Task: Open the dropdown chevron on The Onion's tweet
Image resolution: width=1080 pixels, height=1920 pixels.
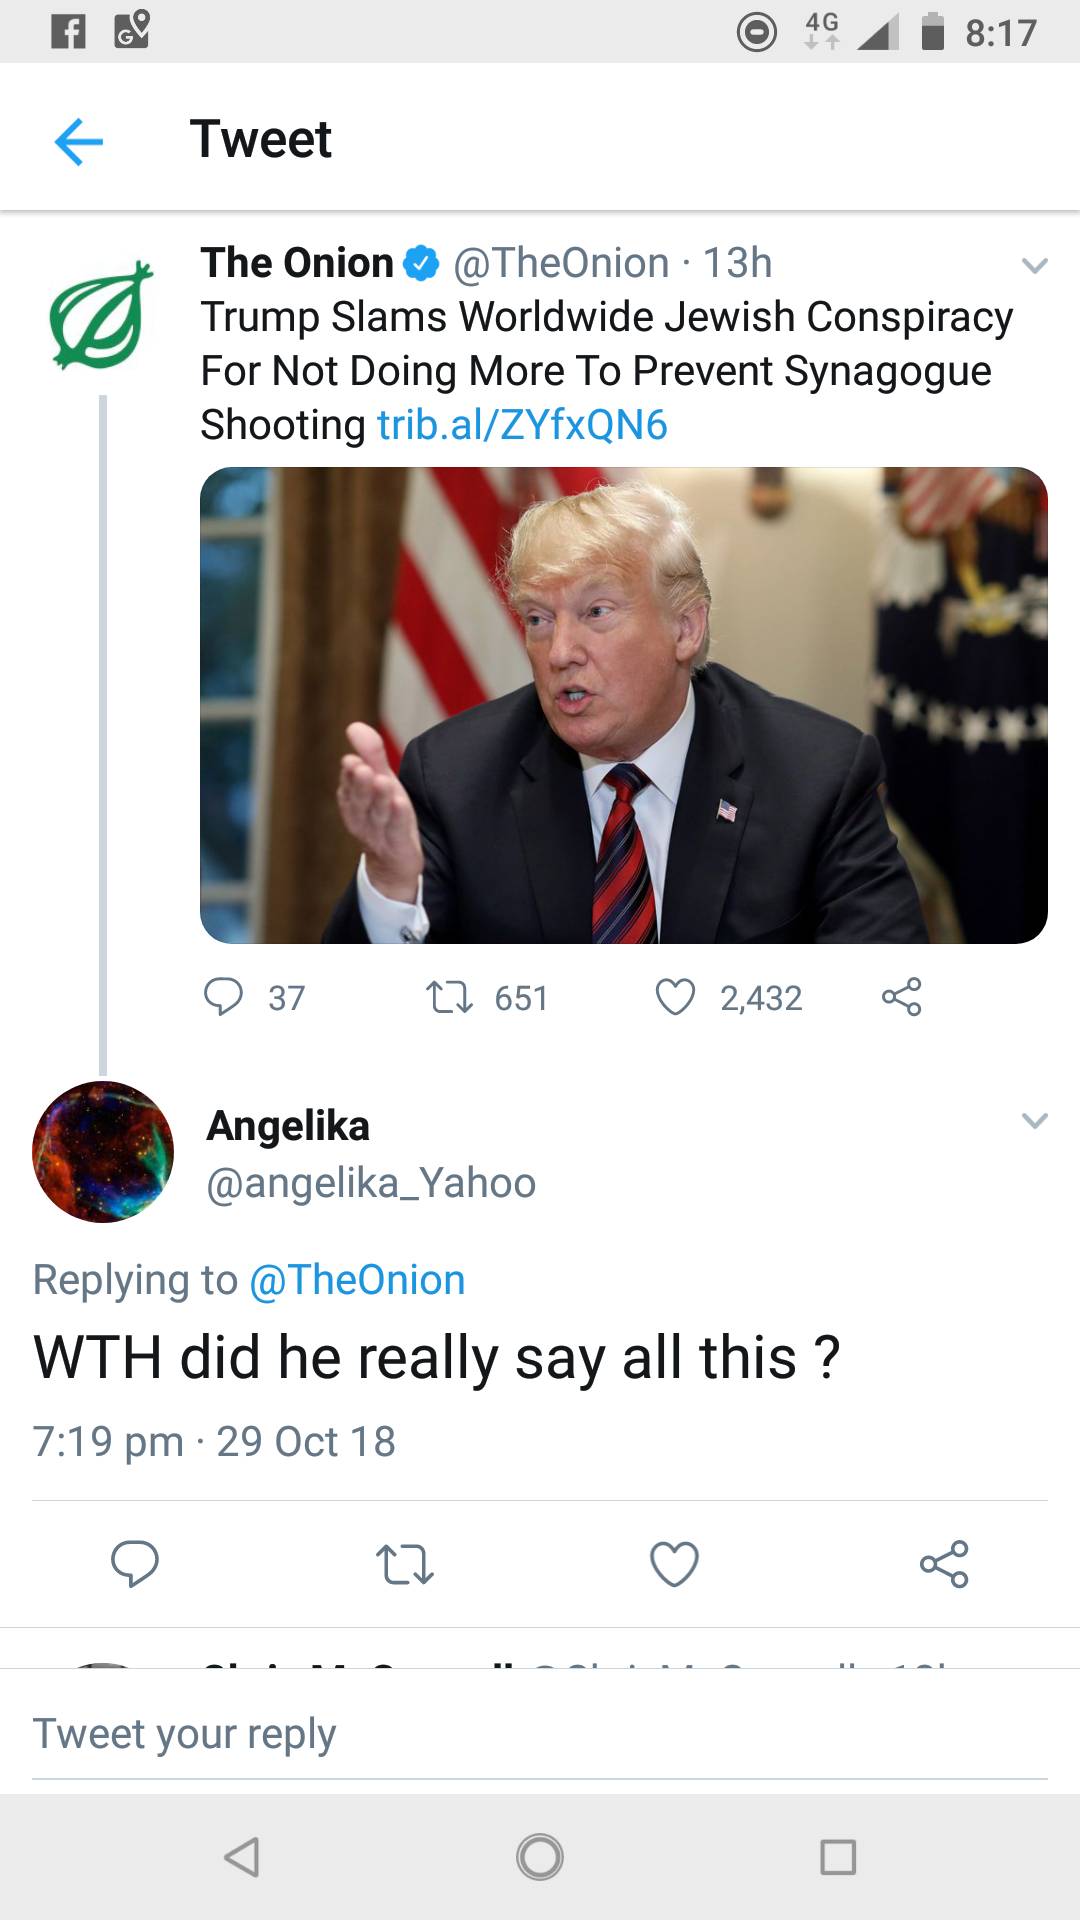Action: click(x=1033, y=264)
